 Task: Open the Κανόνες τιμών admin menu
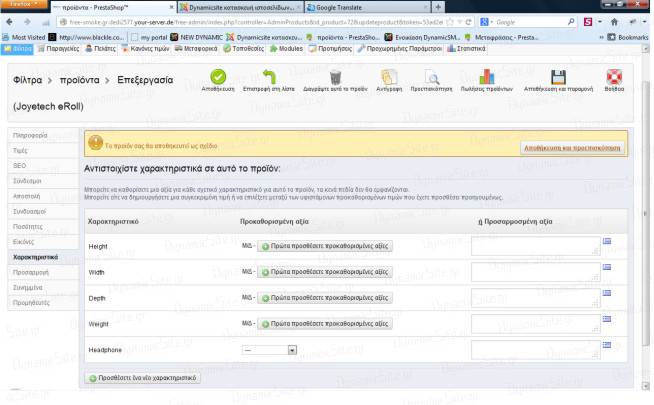[x=146, y=49]
